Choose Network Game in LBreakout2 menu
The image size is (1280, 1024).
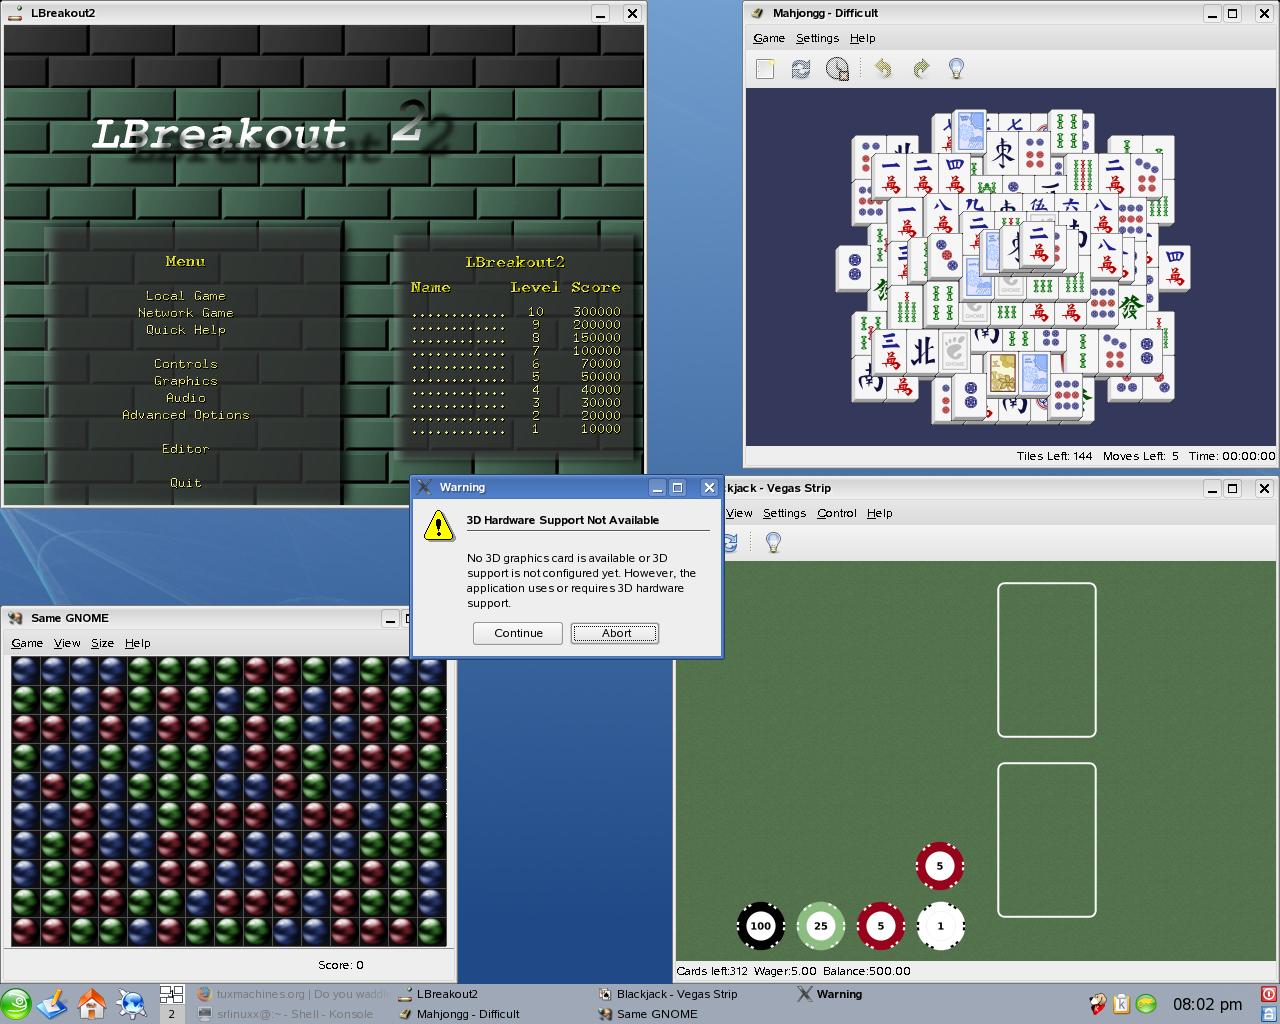(185, 313)
